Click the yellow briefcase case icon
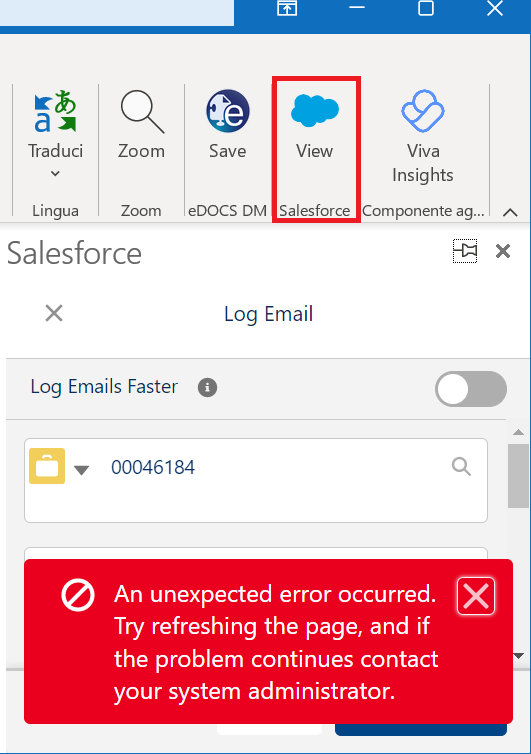This screenshot has width=531, height=754. [47, 466]
